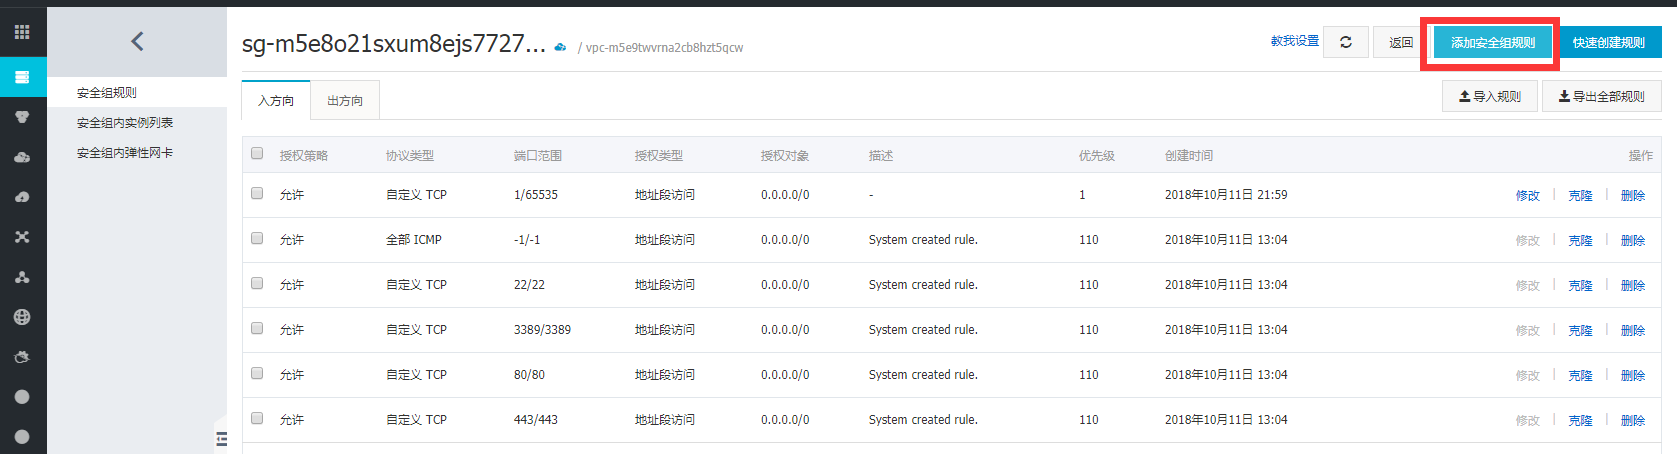Collapse the side menu with handle icon
Image resolution: width=1677 pixels, height=454 pixels.
(221, 438)
